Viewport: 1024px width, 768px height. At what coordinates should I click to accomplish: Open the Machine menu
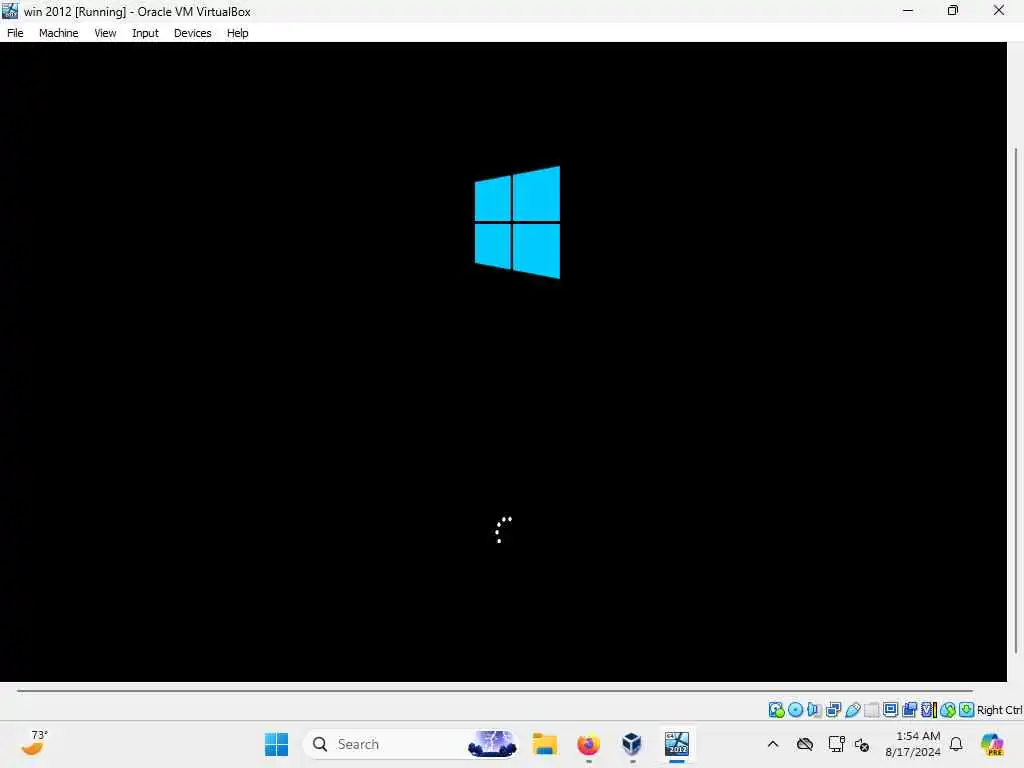click(59, 33)
